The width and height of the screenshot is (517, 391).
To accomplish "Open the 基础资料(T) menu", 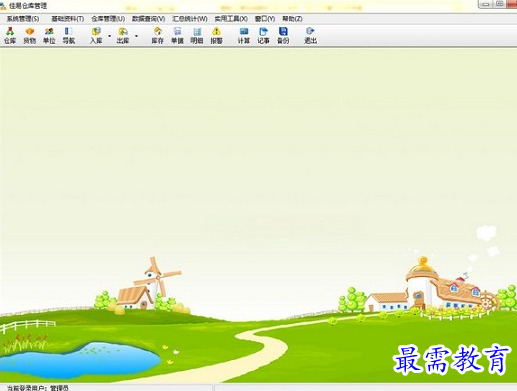I will 67,19.
